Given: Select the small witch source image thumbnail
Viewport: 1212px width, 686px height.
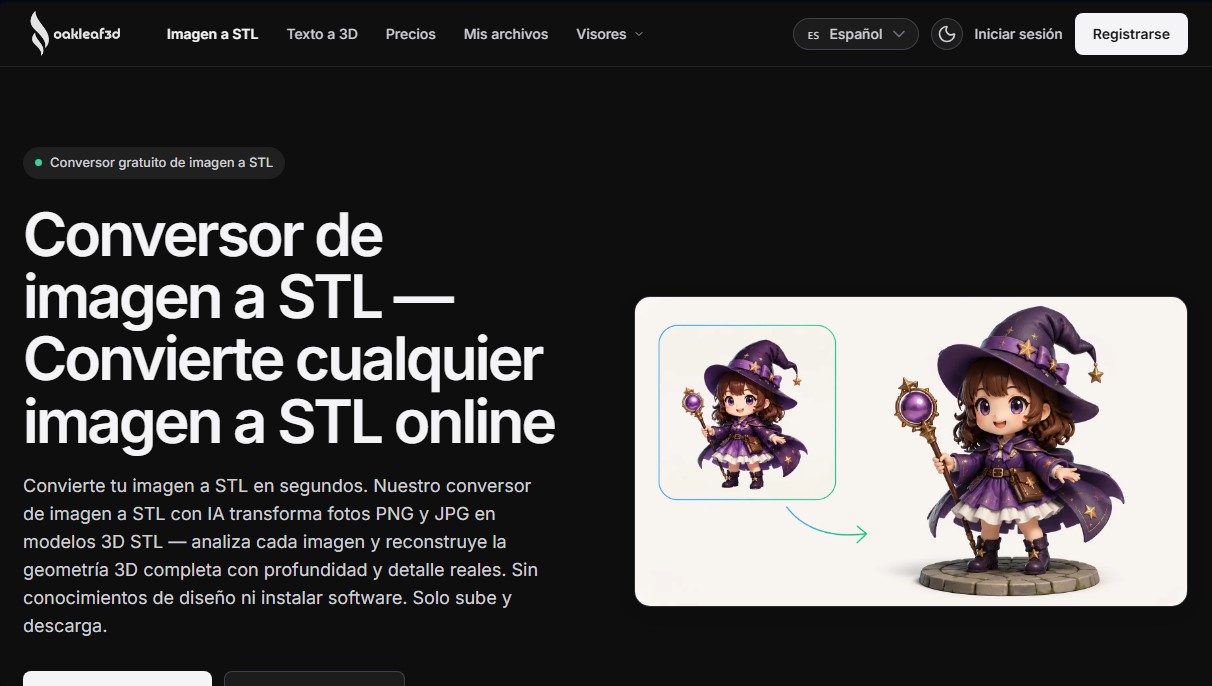Looking at the screenshot, I should 747,412.
